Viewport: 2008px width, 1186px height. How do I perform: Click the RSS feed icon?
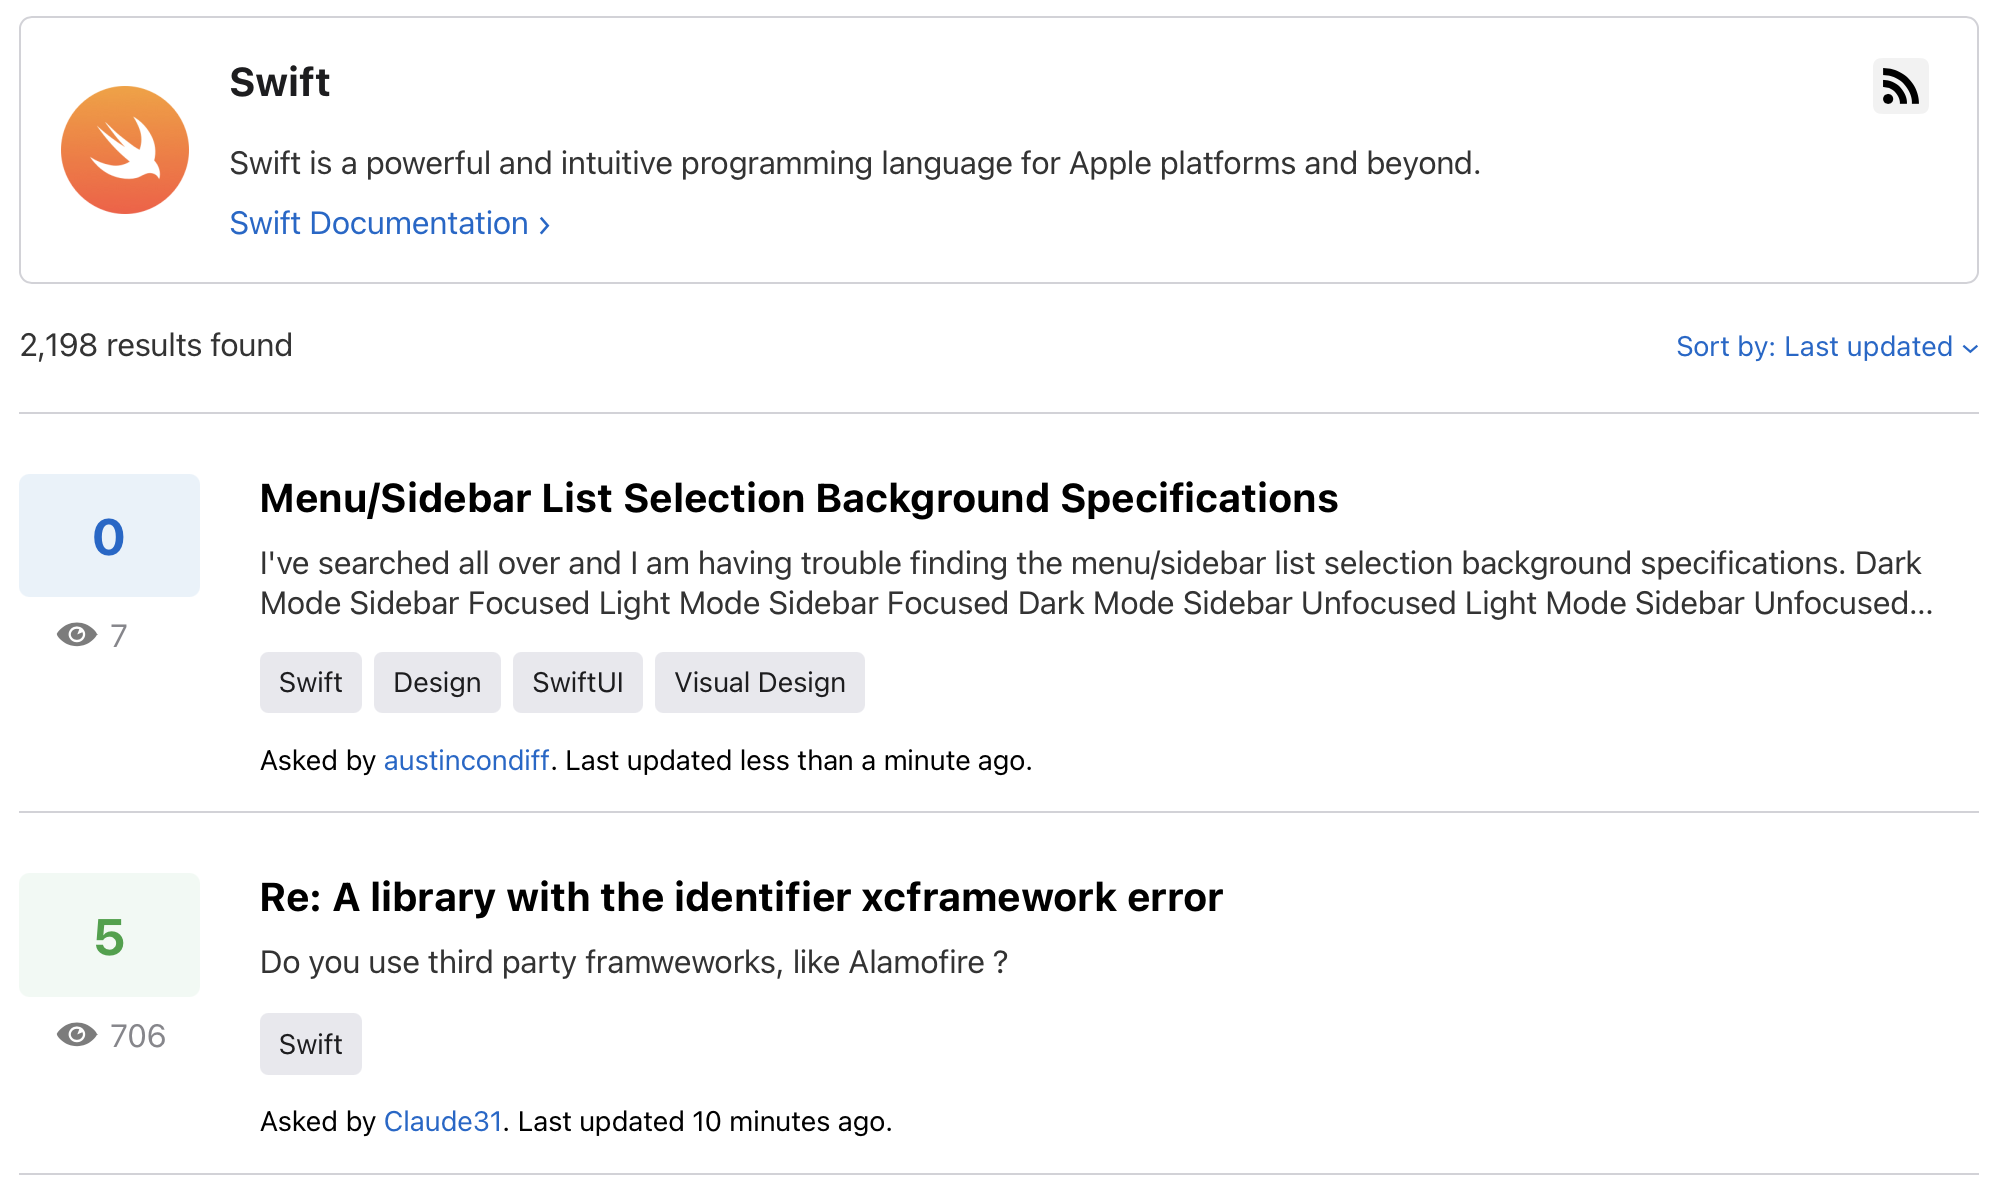click(x=1900, y=87)
